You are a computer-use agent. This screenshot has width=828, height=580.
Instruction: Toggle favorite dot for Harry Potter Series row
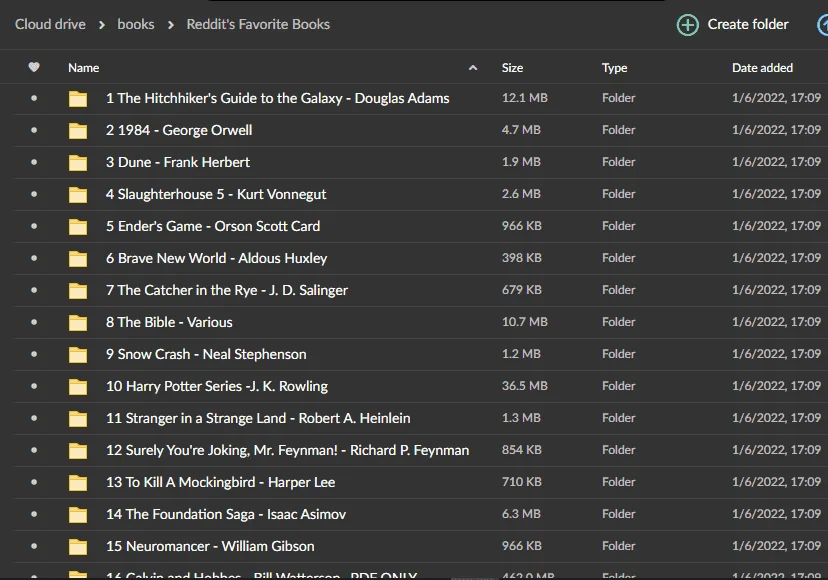(34, 386)
